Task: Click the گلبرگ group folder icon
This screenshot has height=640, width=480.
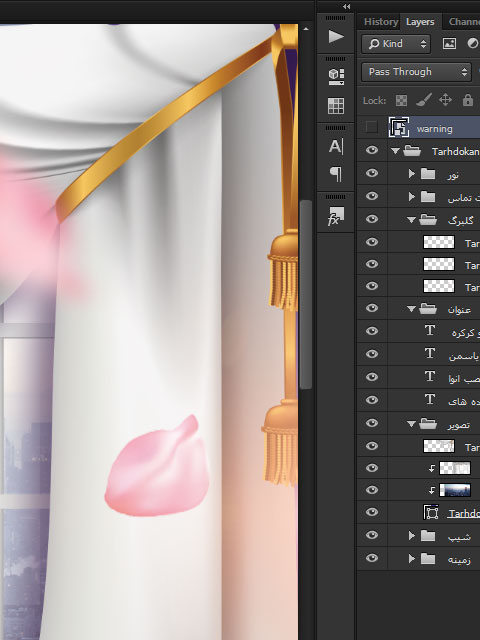Action: (428, 220)
